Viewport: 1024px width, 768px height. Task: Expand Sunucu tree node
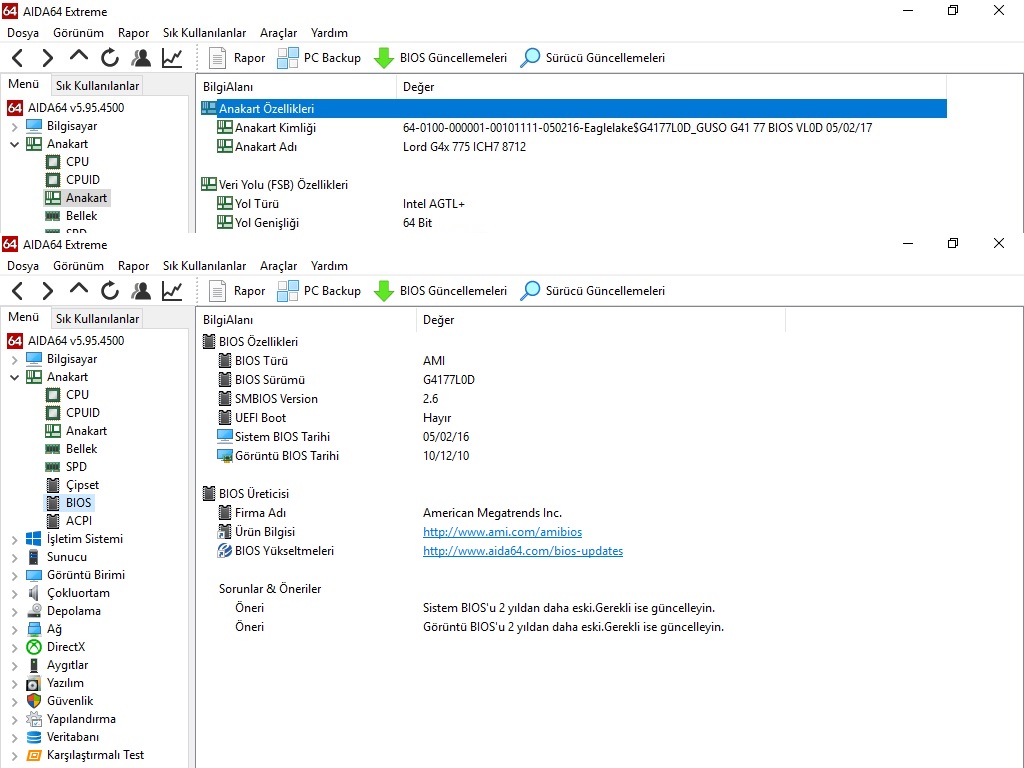pos(14,557)
